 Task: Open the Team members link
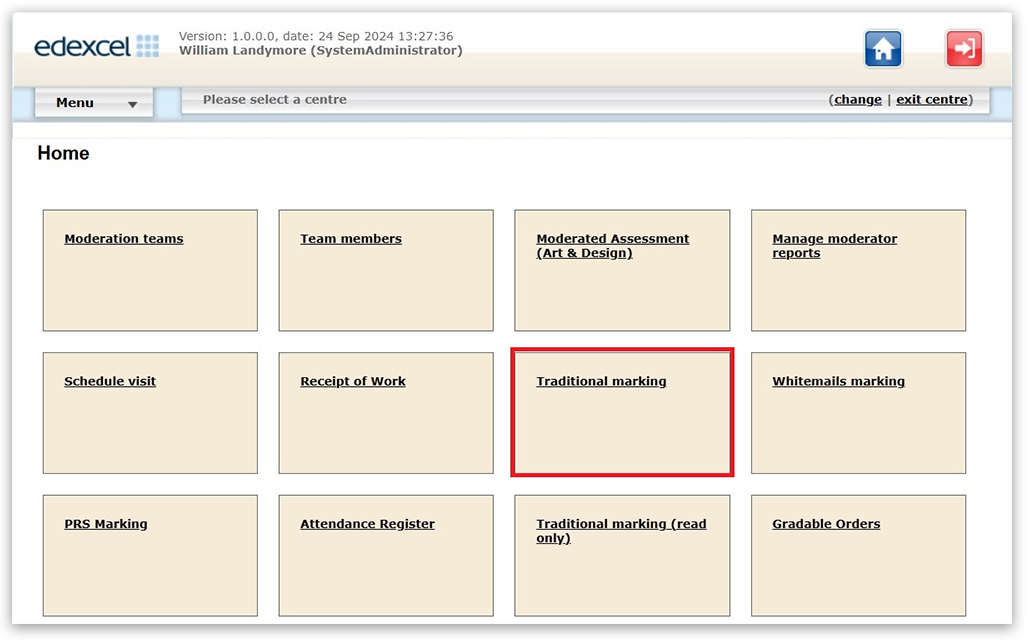pyautogui.click(x=351, y=239)
